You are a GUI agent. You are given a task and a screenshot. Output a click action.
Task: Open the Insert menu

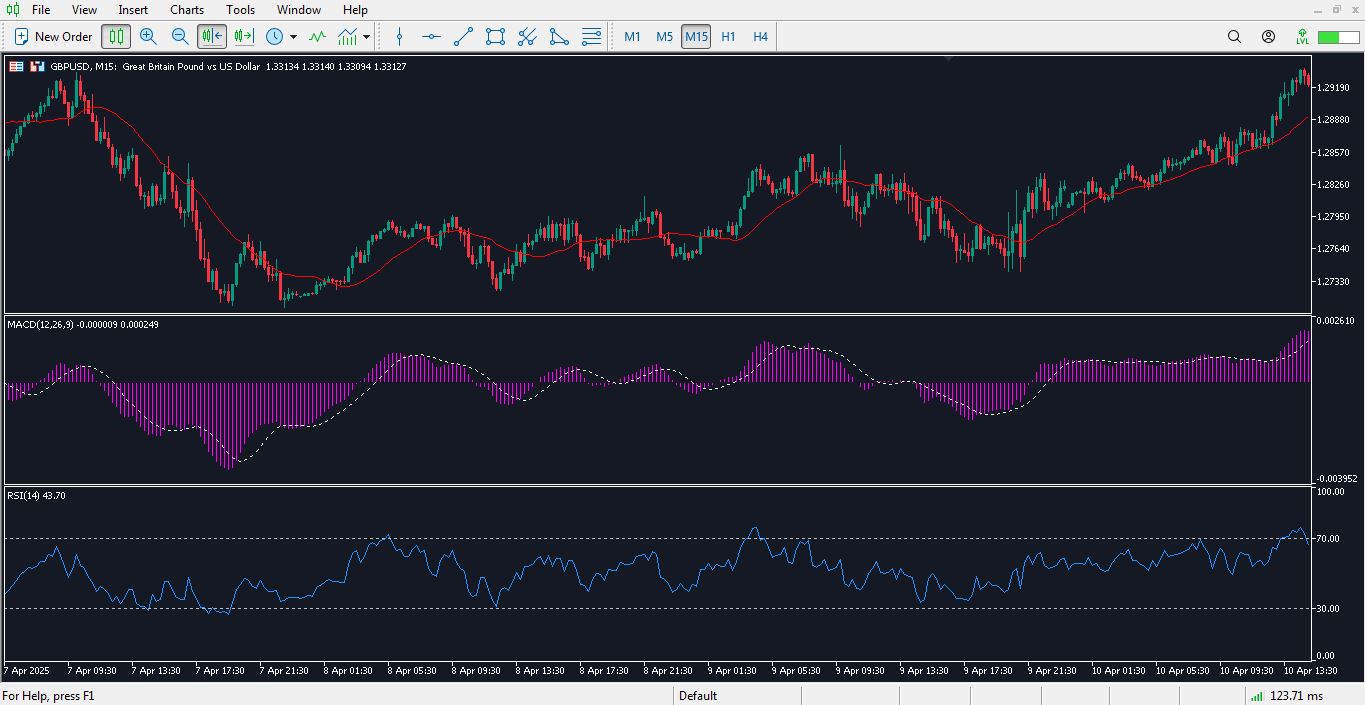(x=133, y=10)
